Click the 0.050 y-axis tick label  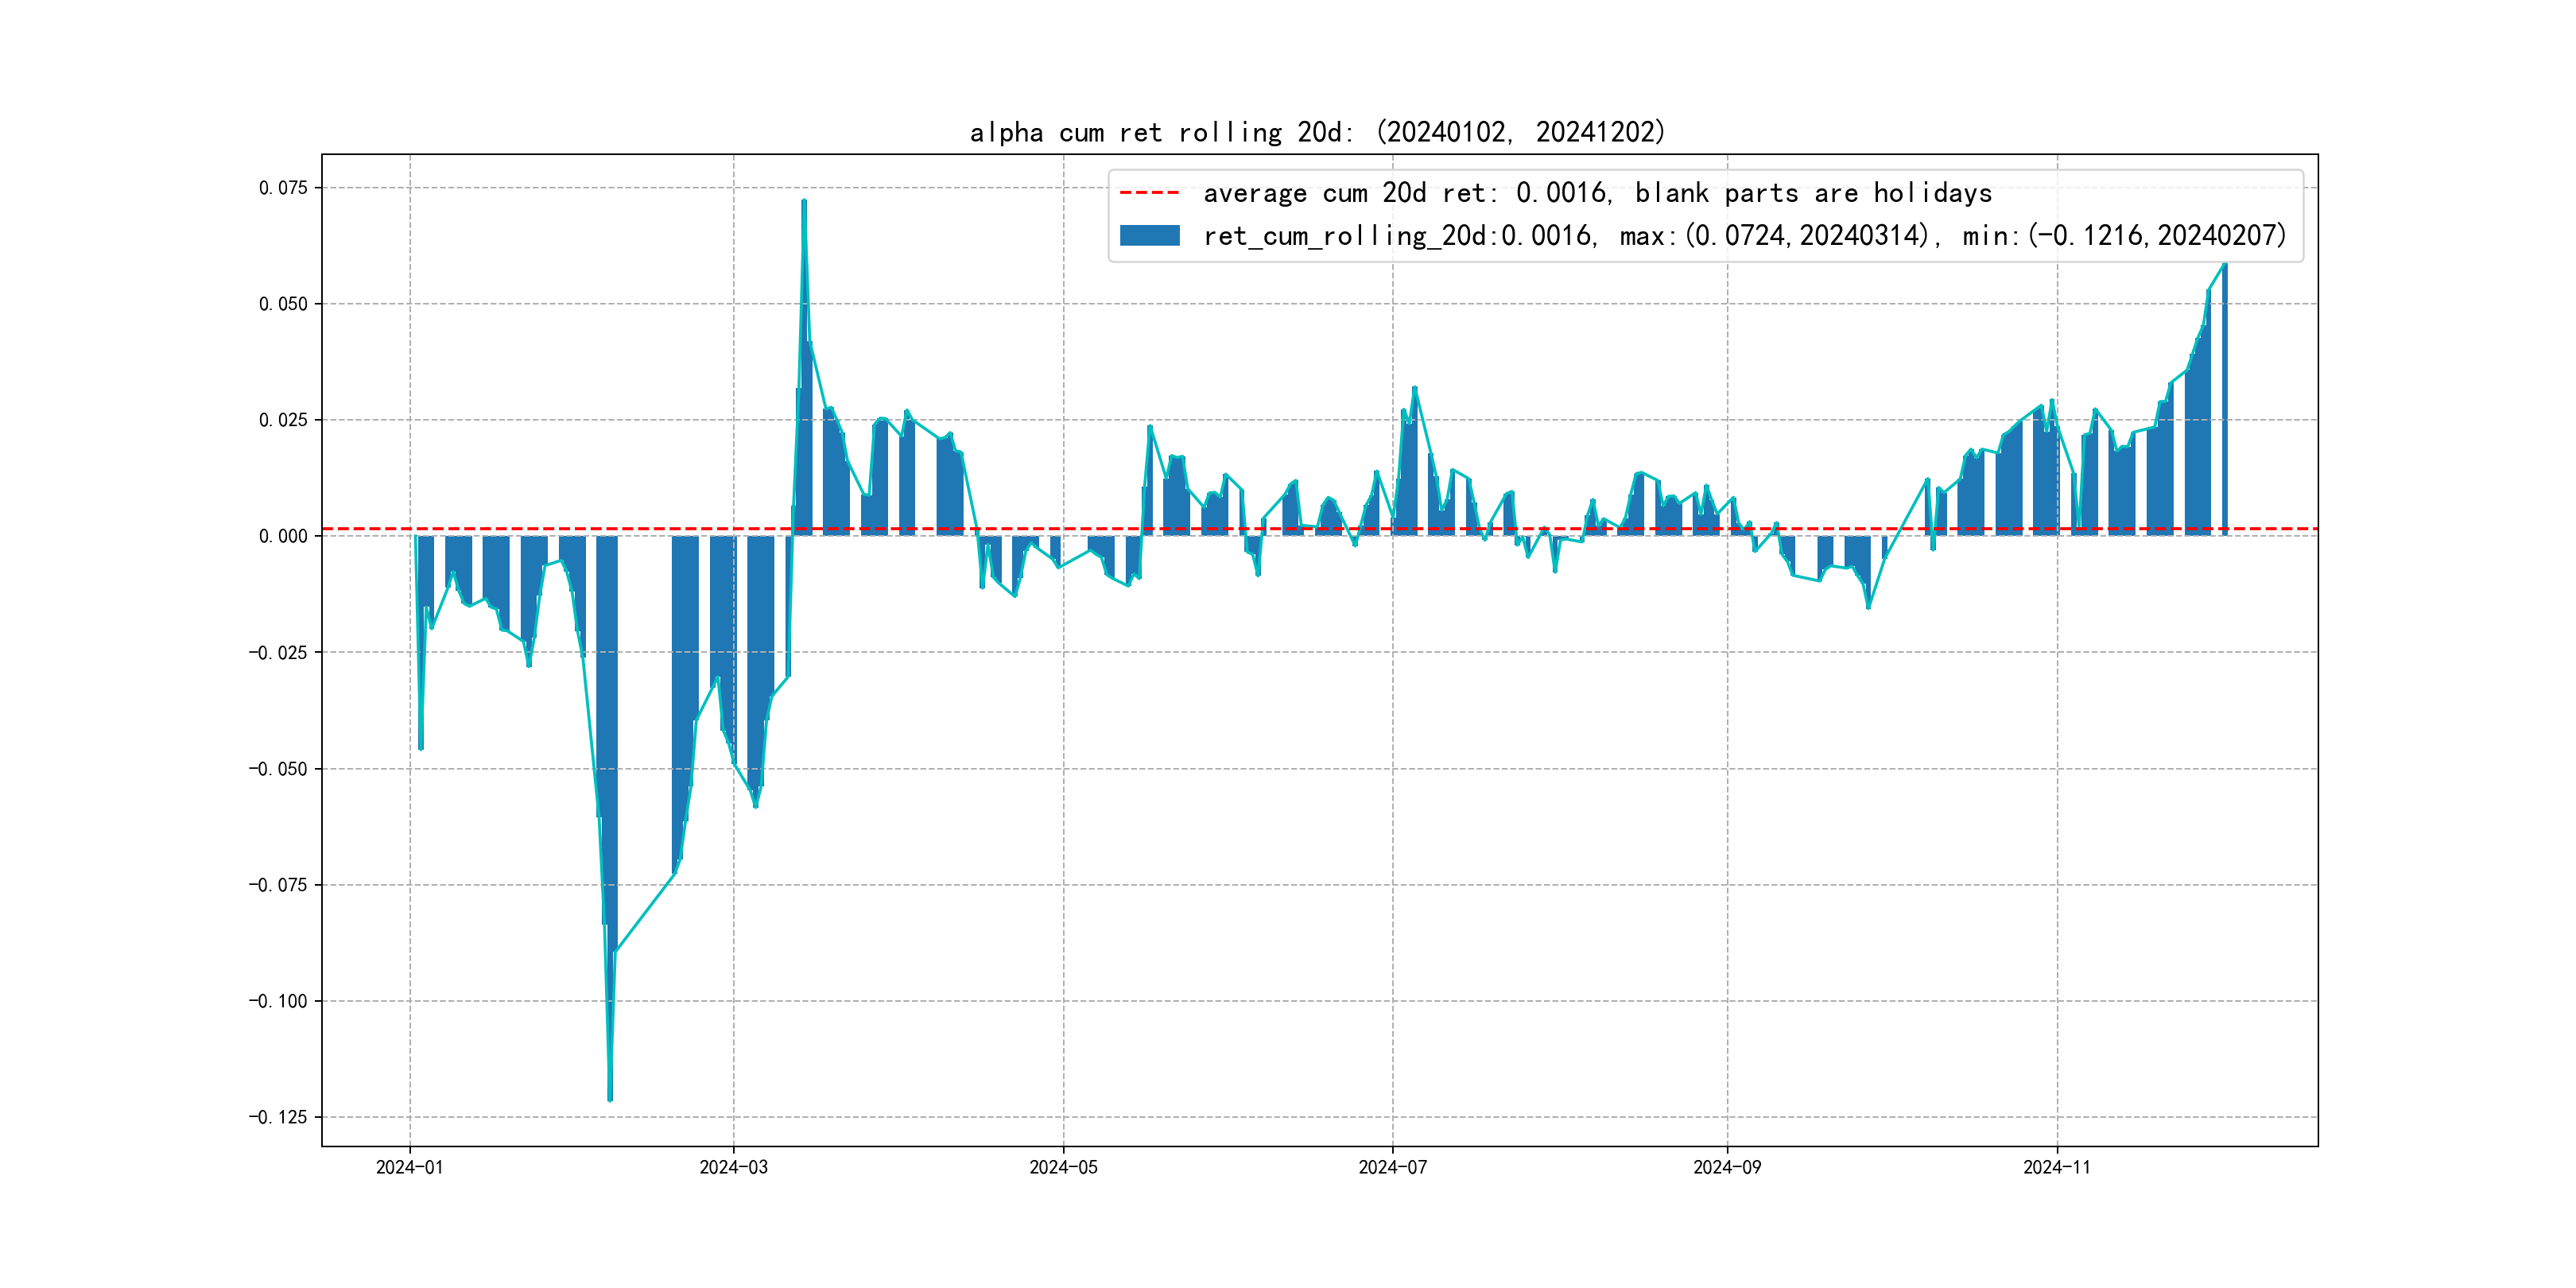(283, 304)
